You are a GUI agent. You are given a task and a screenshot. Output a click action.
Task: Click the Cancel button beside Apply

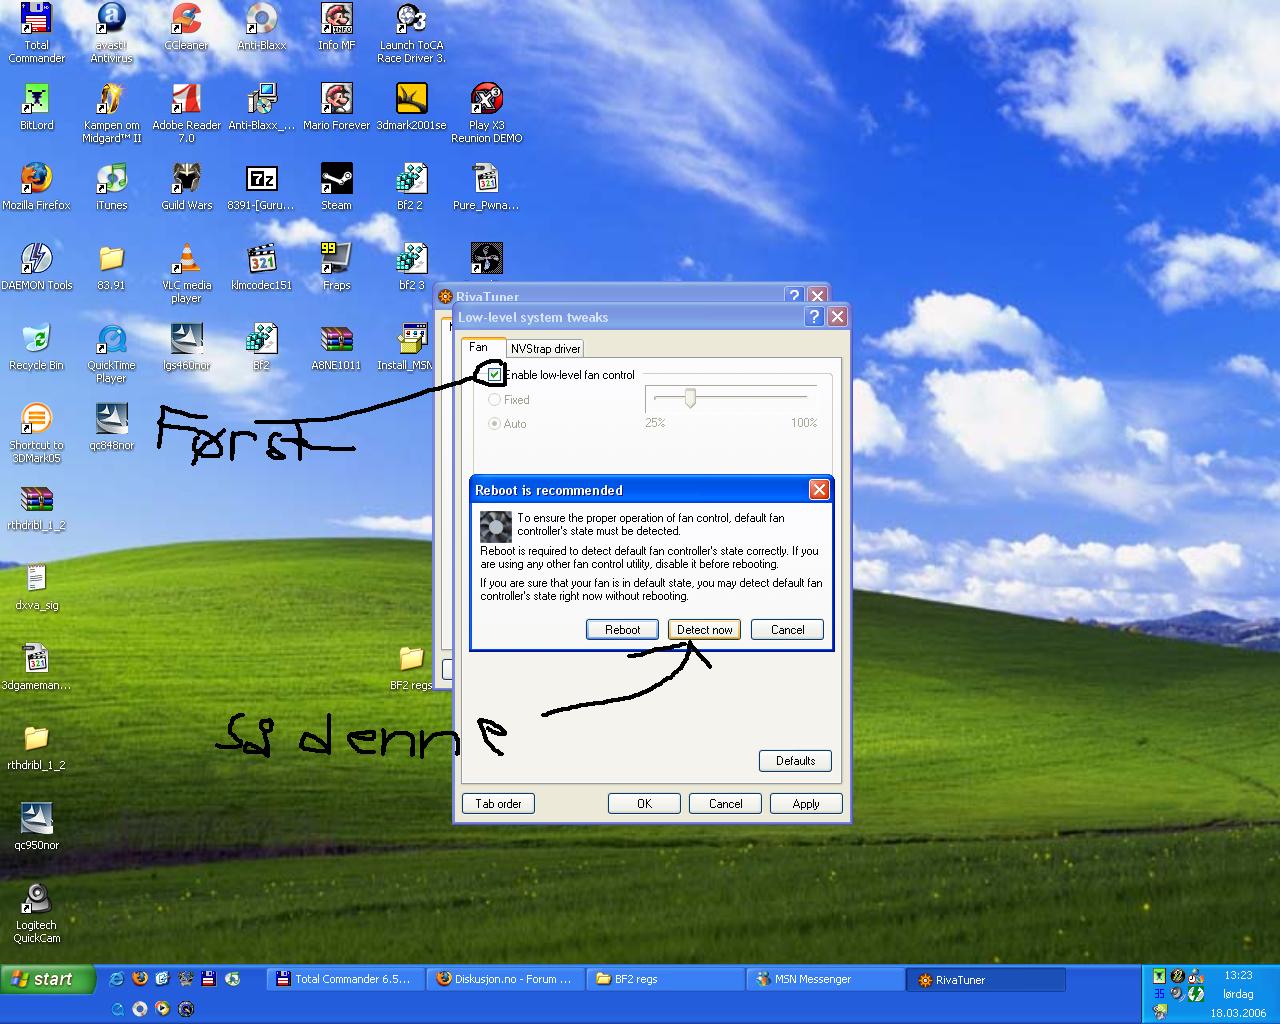tap(725, 804)
